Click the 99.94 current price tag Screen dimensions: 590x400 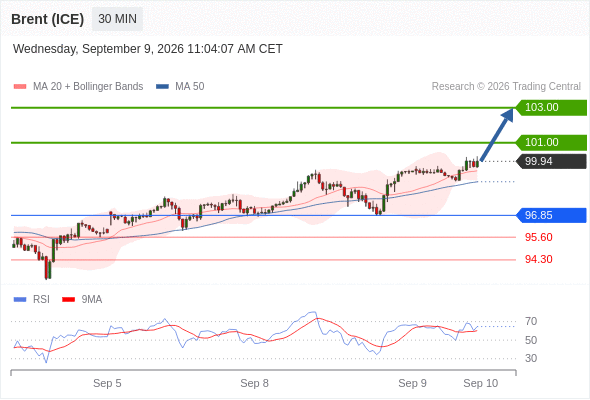551,161
